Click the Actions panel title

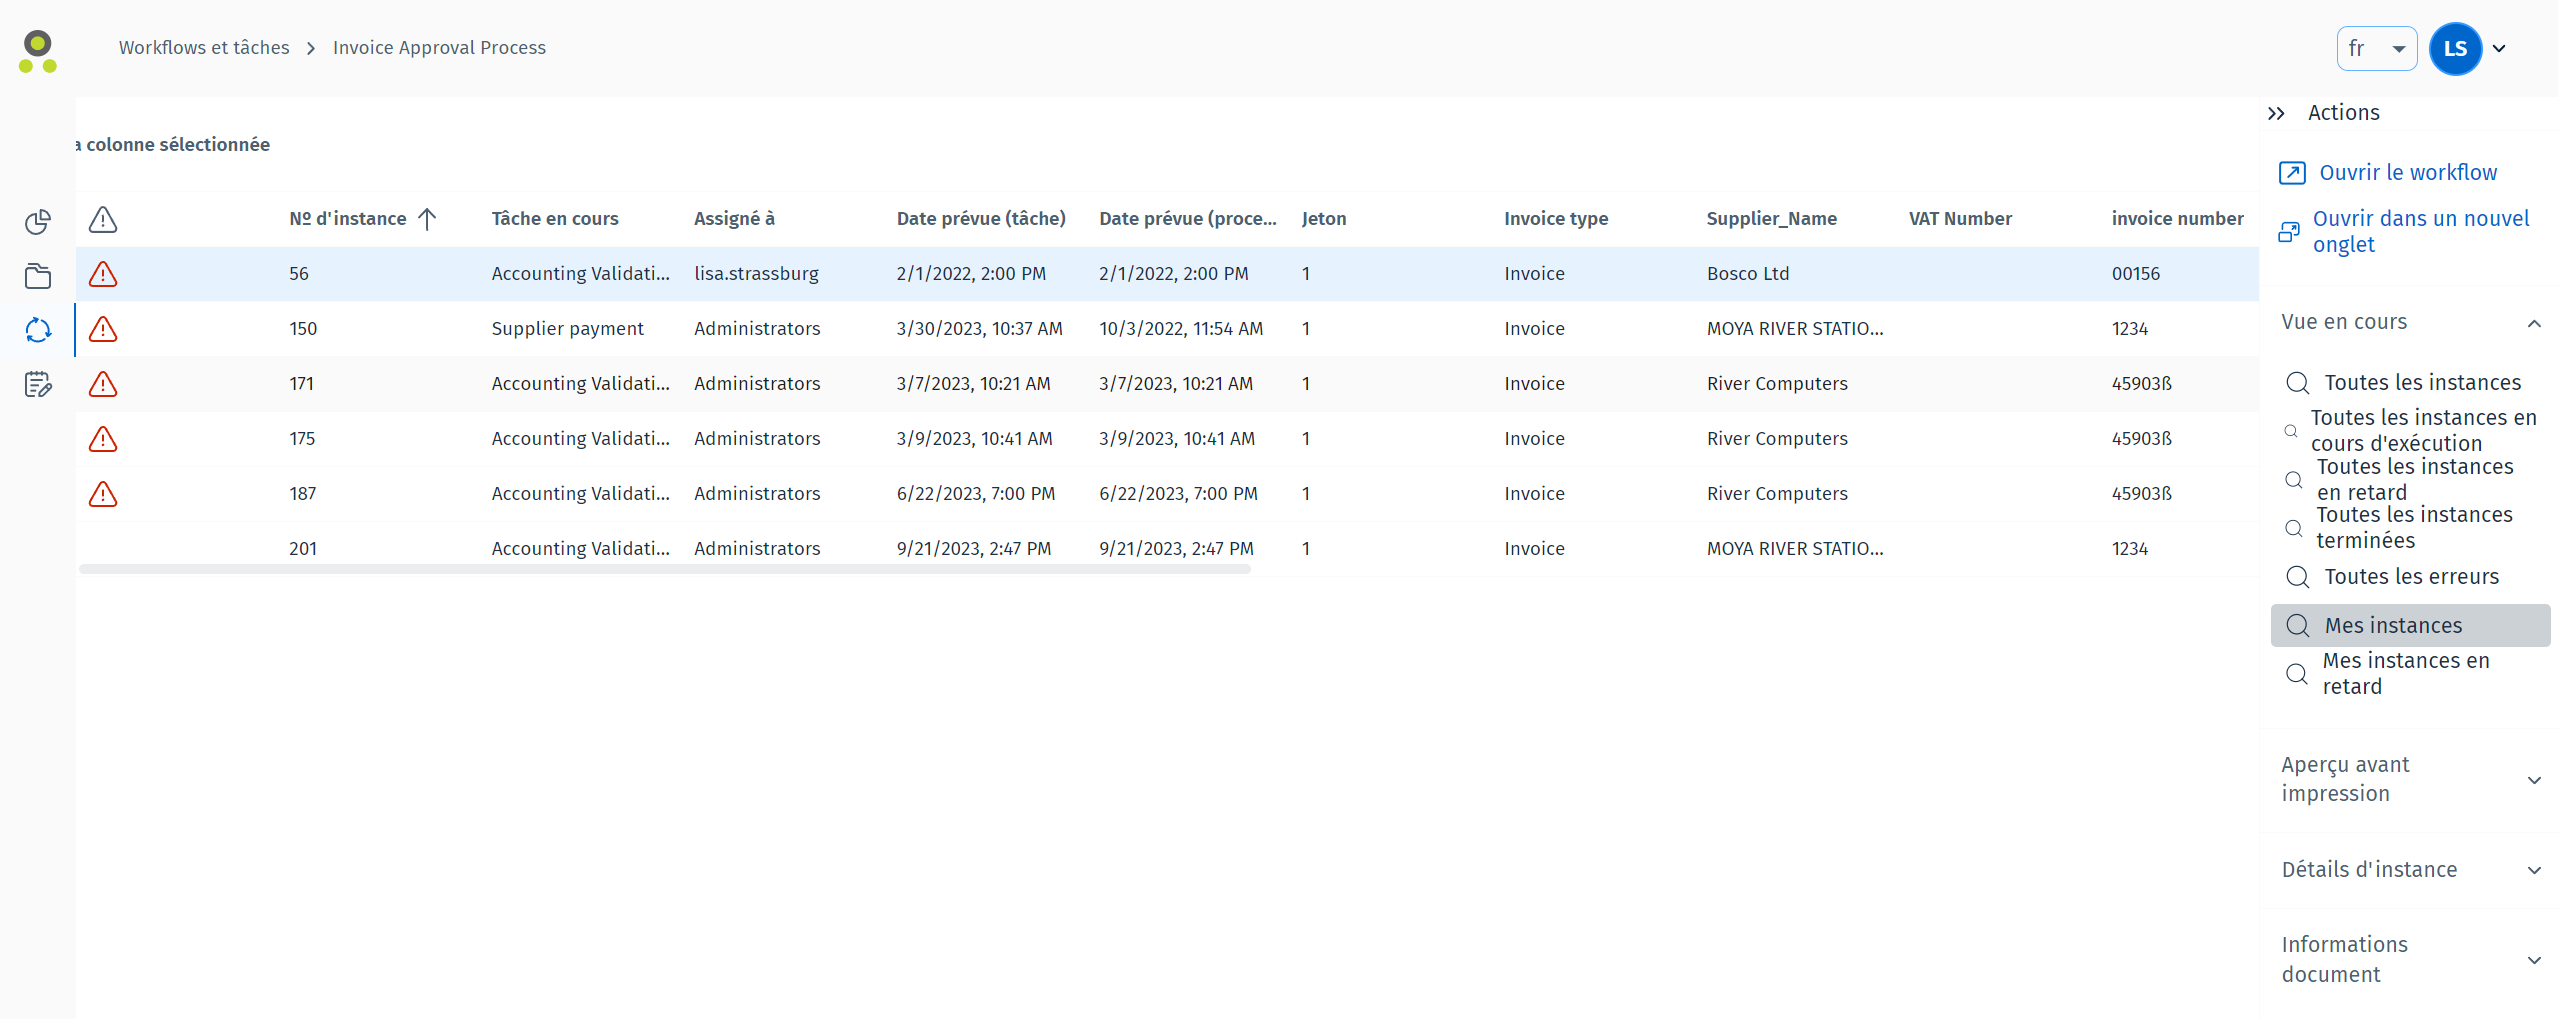(2343, 113)
